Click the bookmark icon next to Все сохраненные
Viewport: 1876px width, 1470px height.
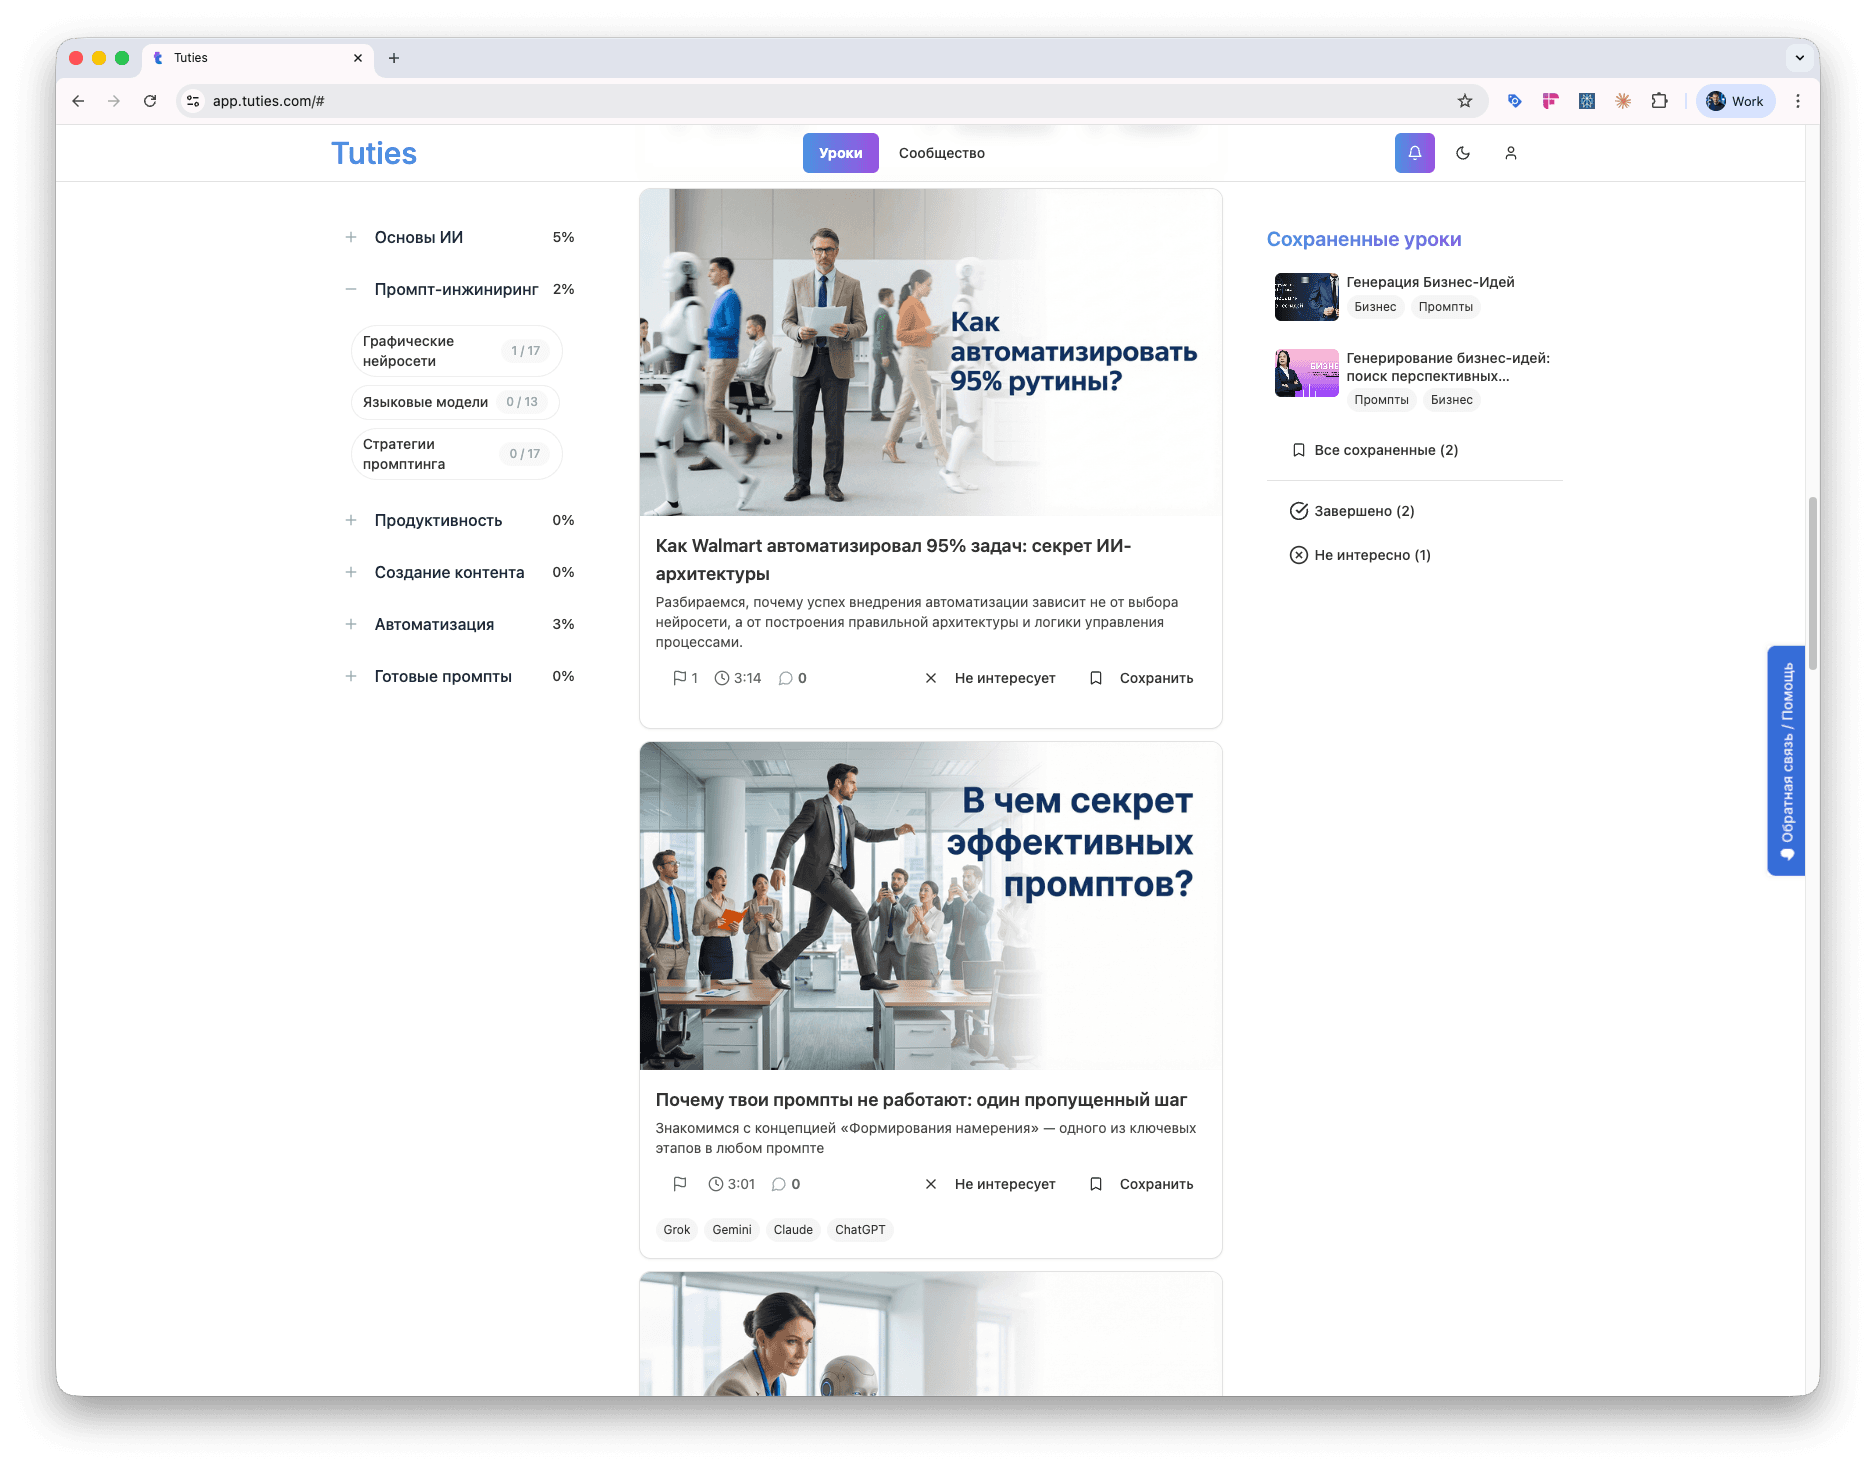(x=1298, y=450)
